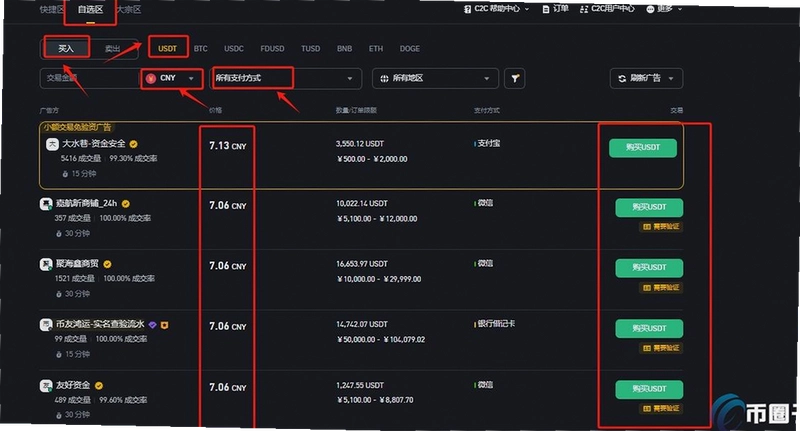The height and width of the screenshot is (431, 800).
Task: Click the 7.13 CNY price of 大水巷
Action: (x=228, y=146)
